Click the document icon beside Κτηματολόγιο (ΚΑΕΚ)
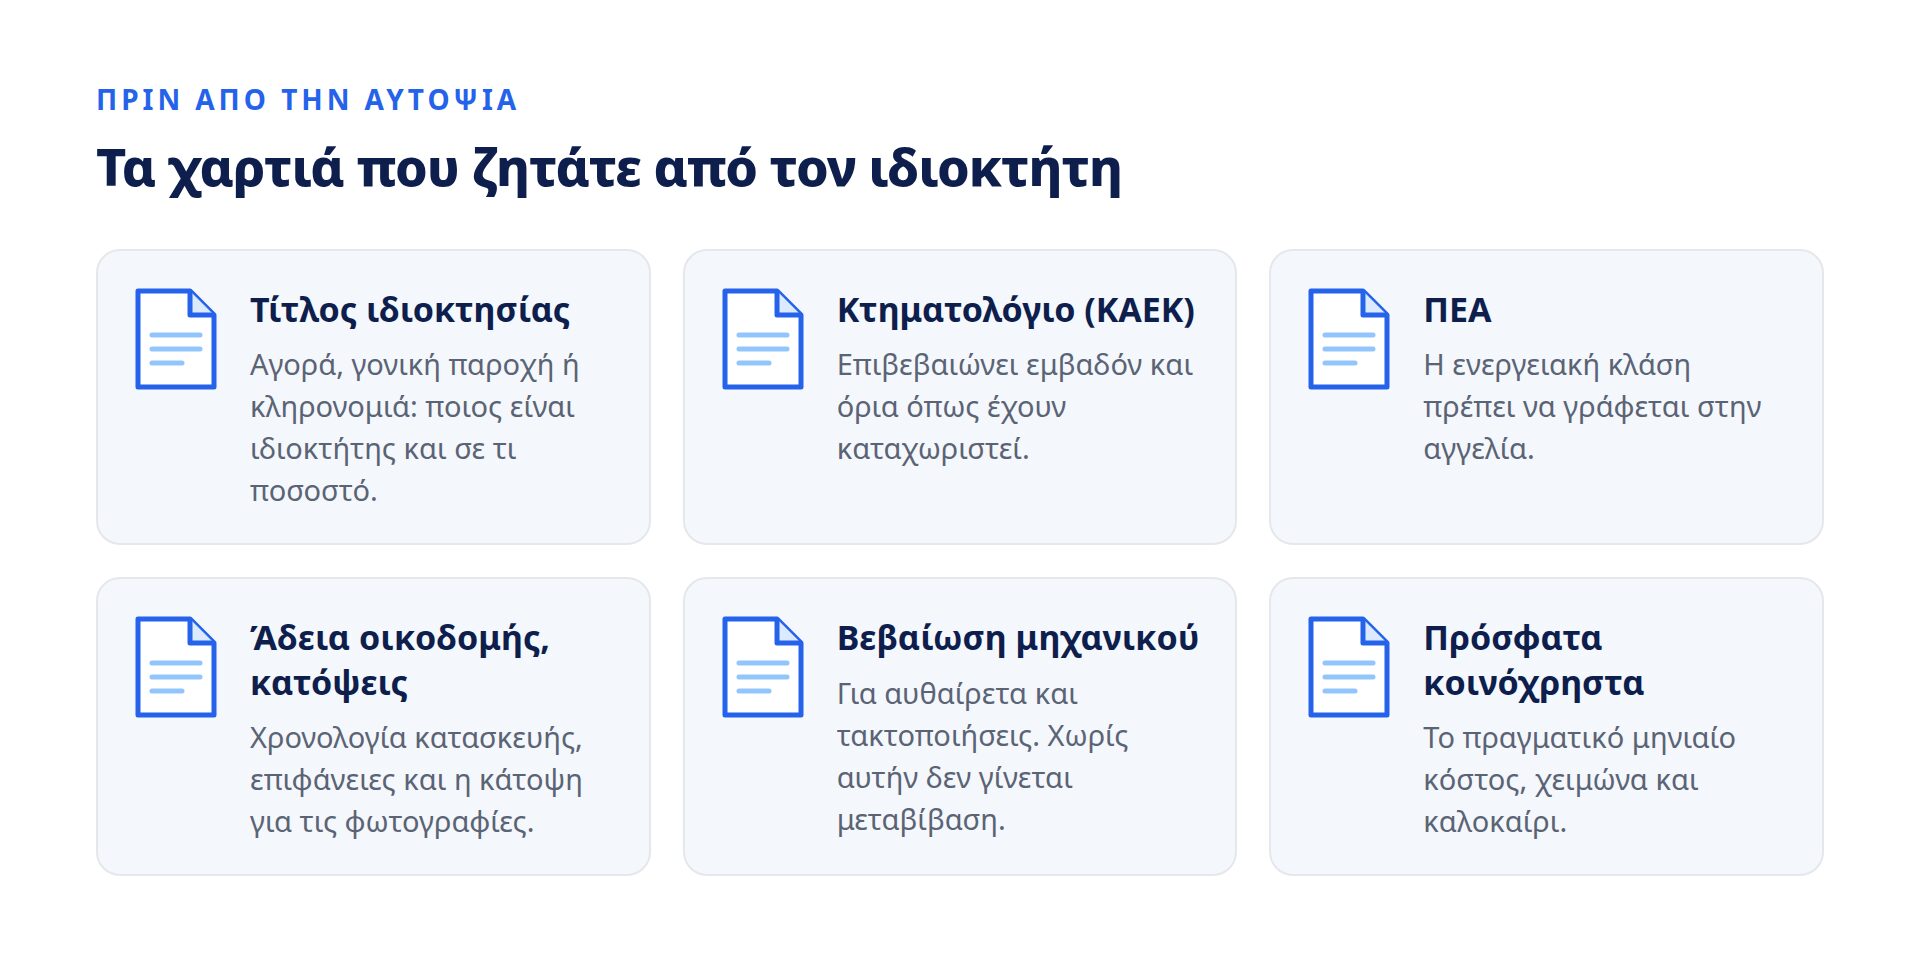Viewport: 1920px width, 956px height. 763,339
